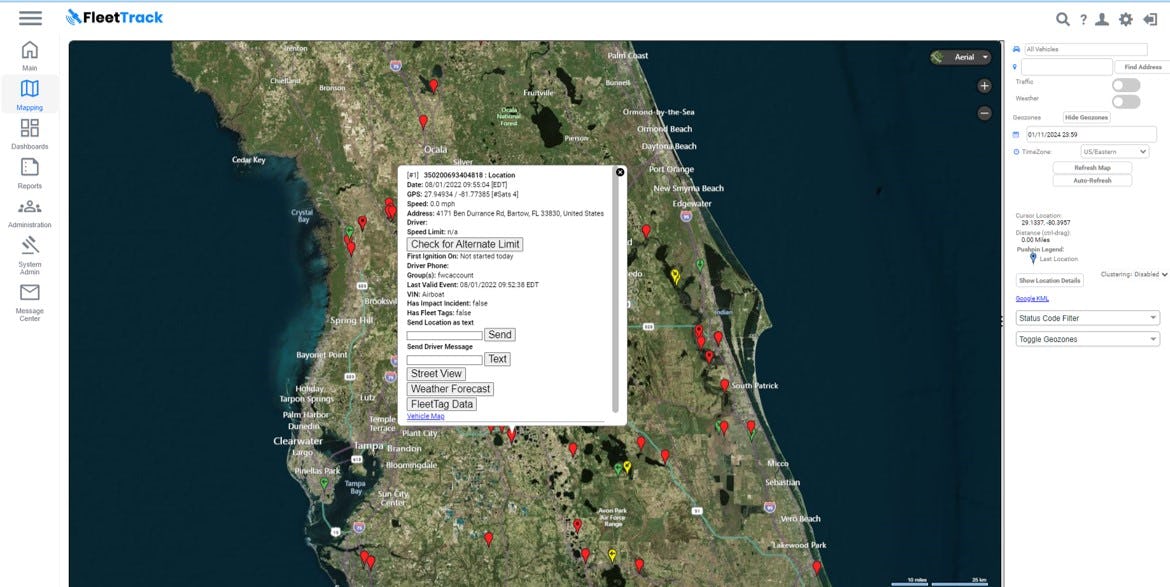Open the settings gear icon
1170x587 pixels.
[x=1126, y=19]
